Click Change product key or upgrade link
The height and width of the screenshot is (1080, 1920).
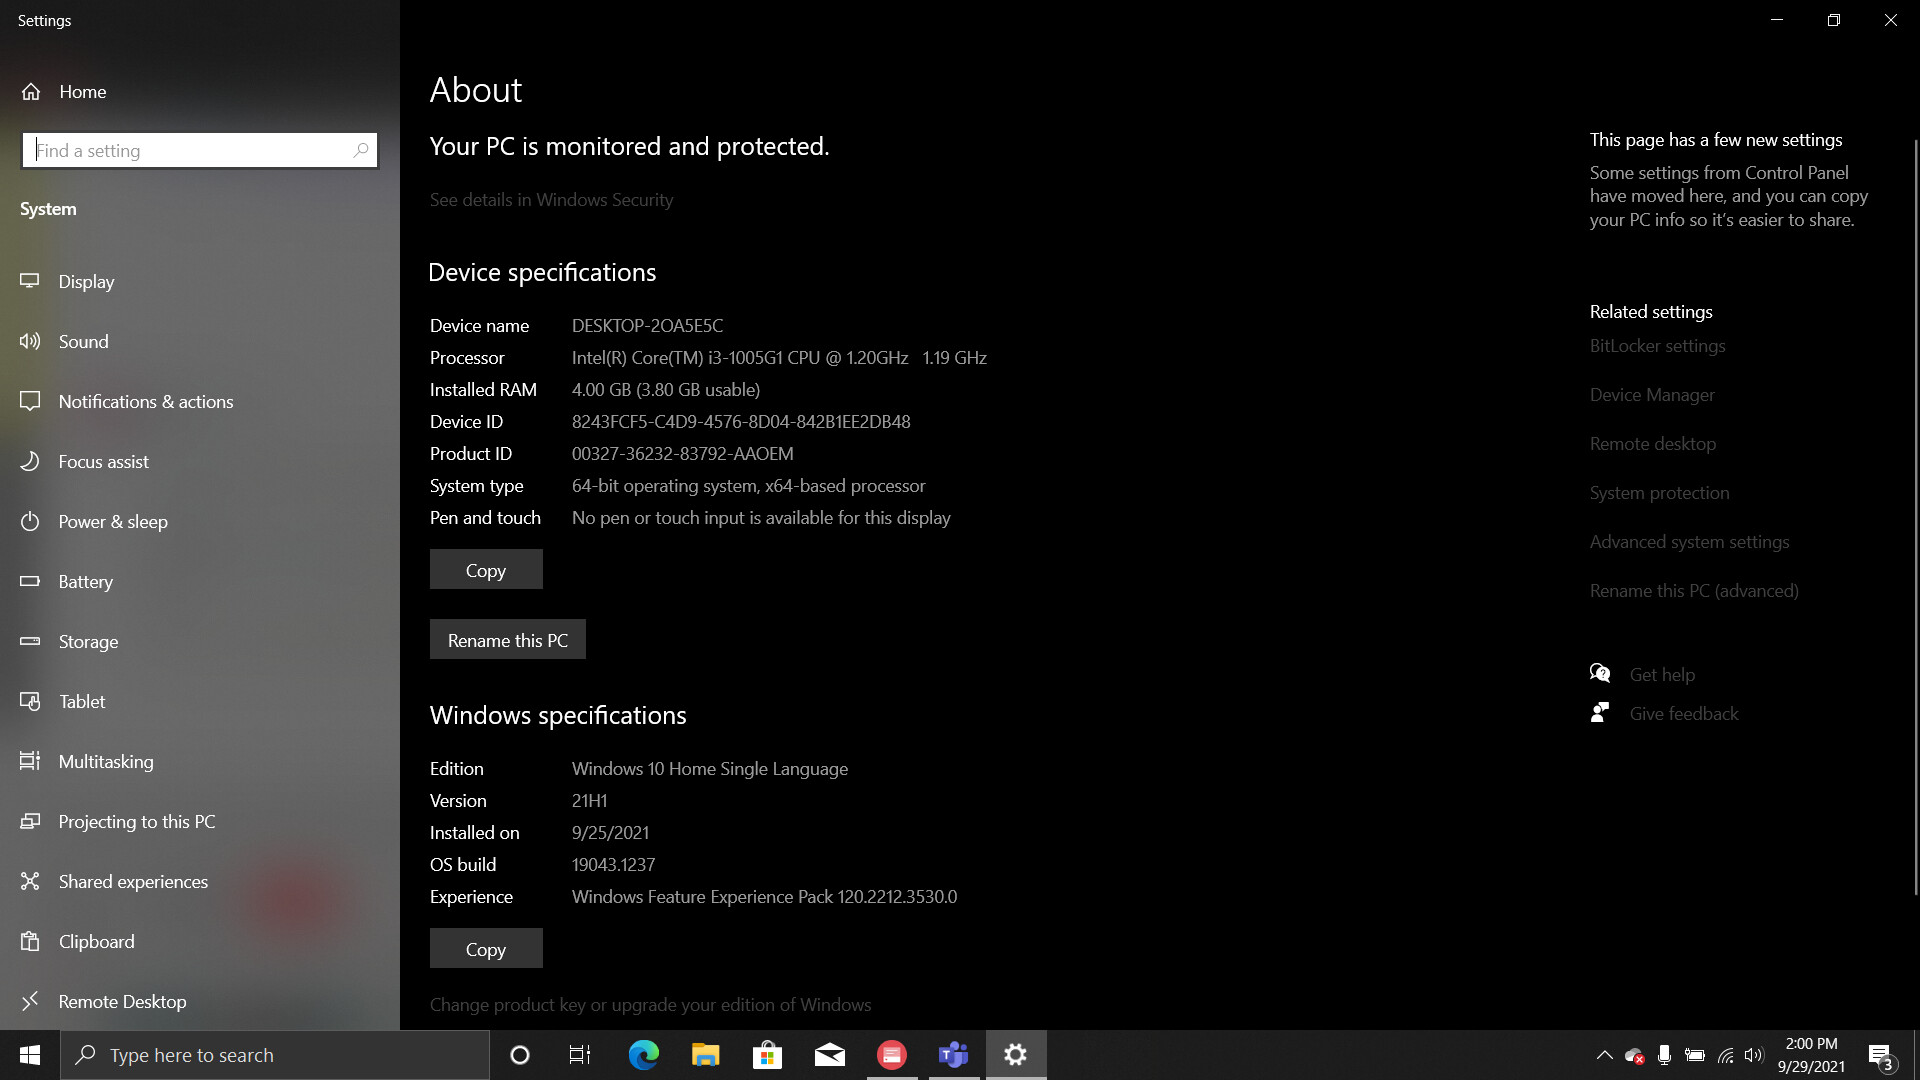click(x=650, y=1004)
